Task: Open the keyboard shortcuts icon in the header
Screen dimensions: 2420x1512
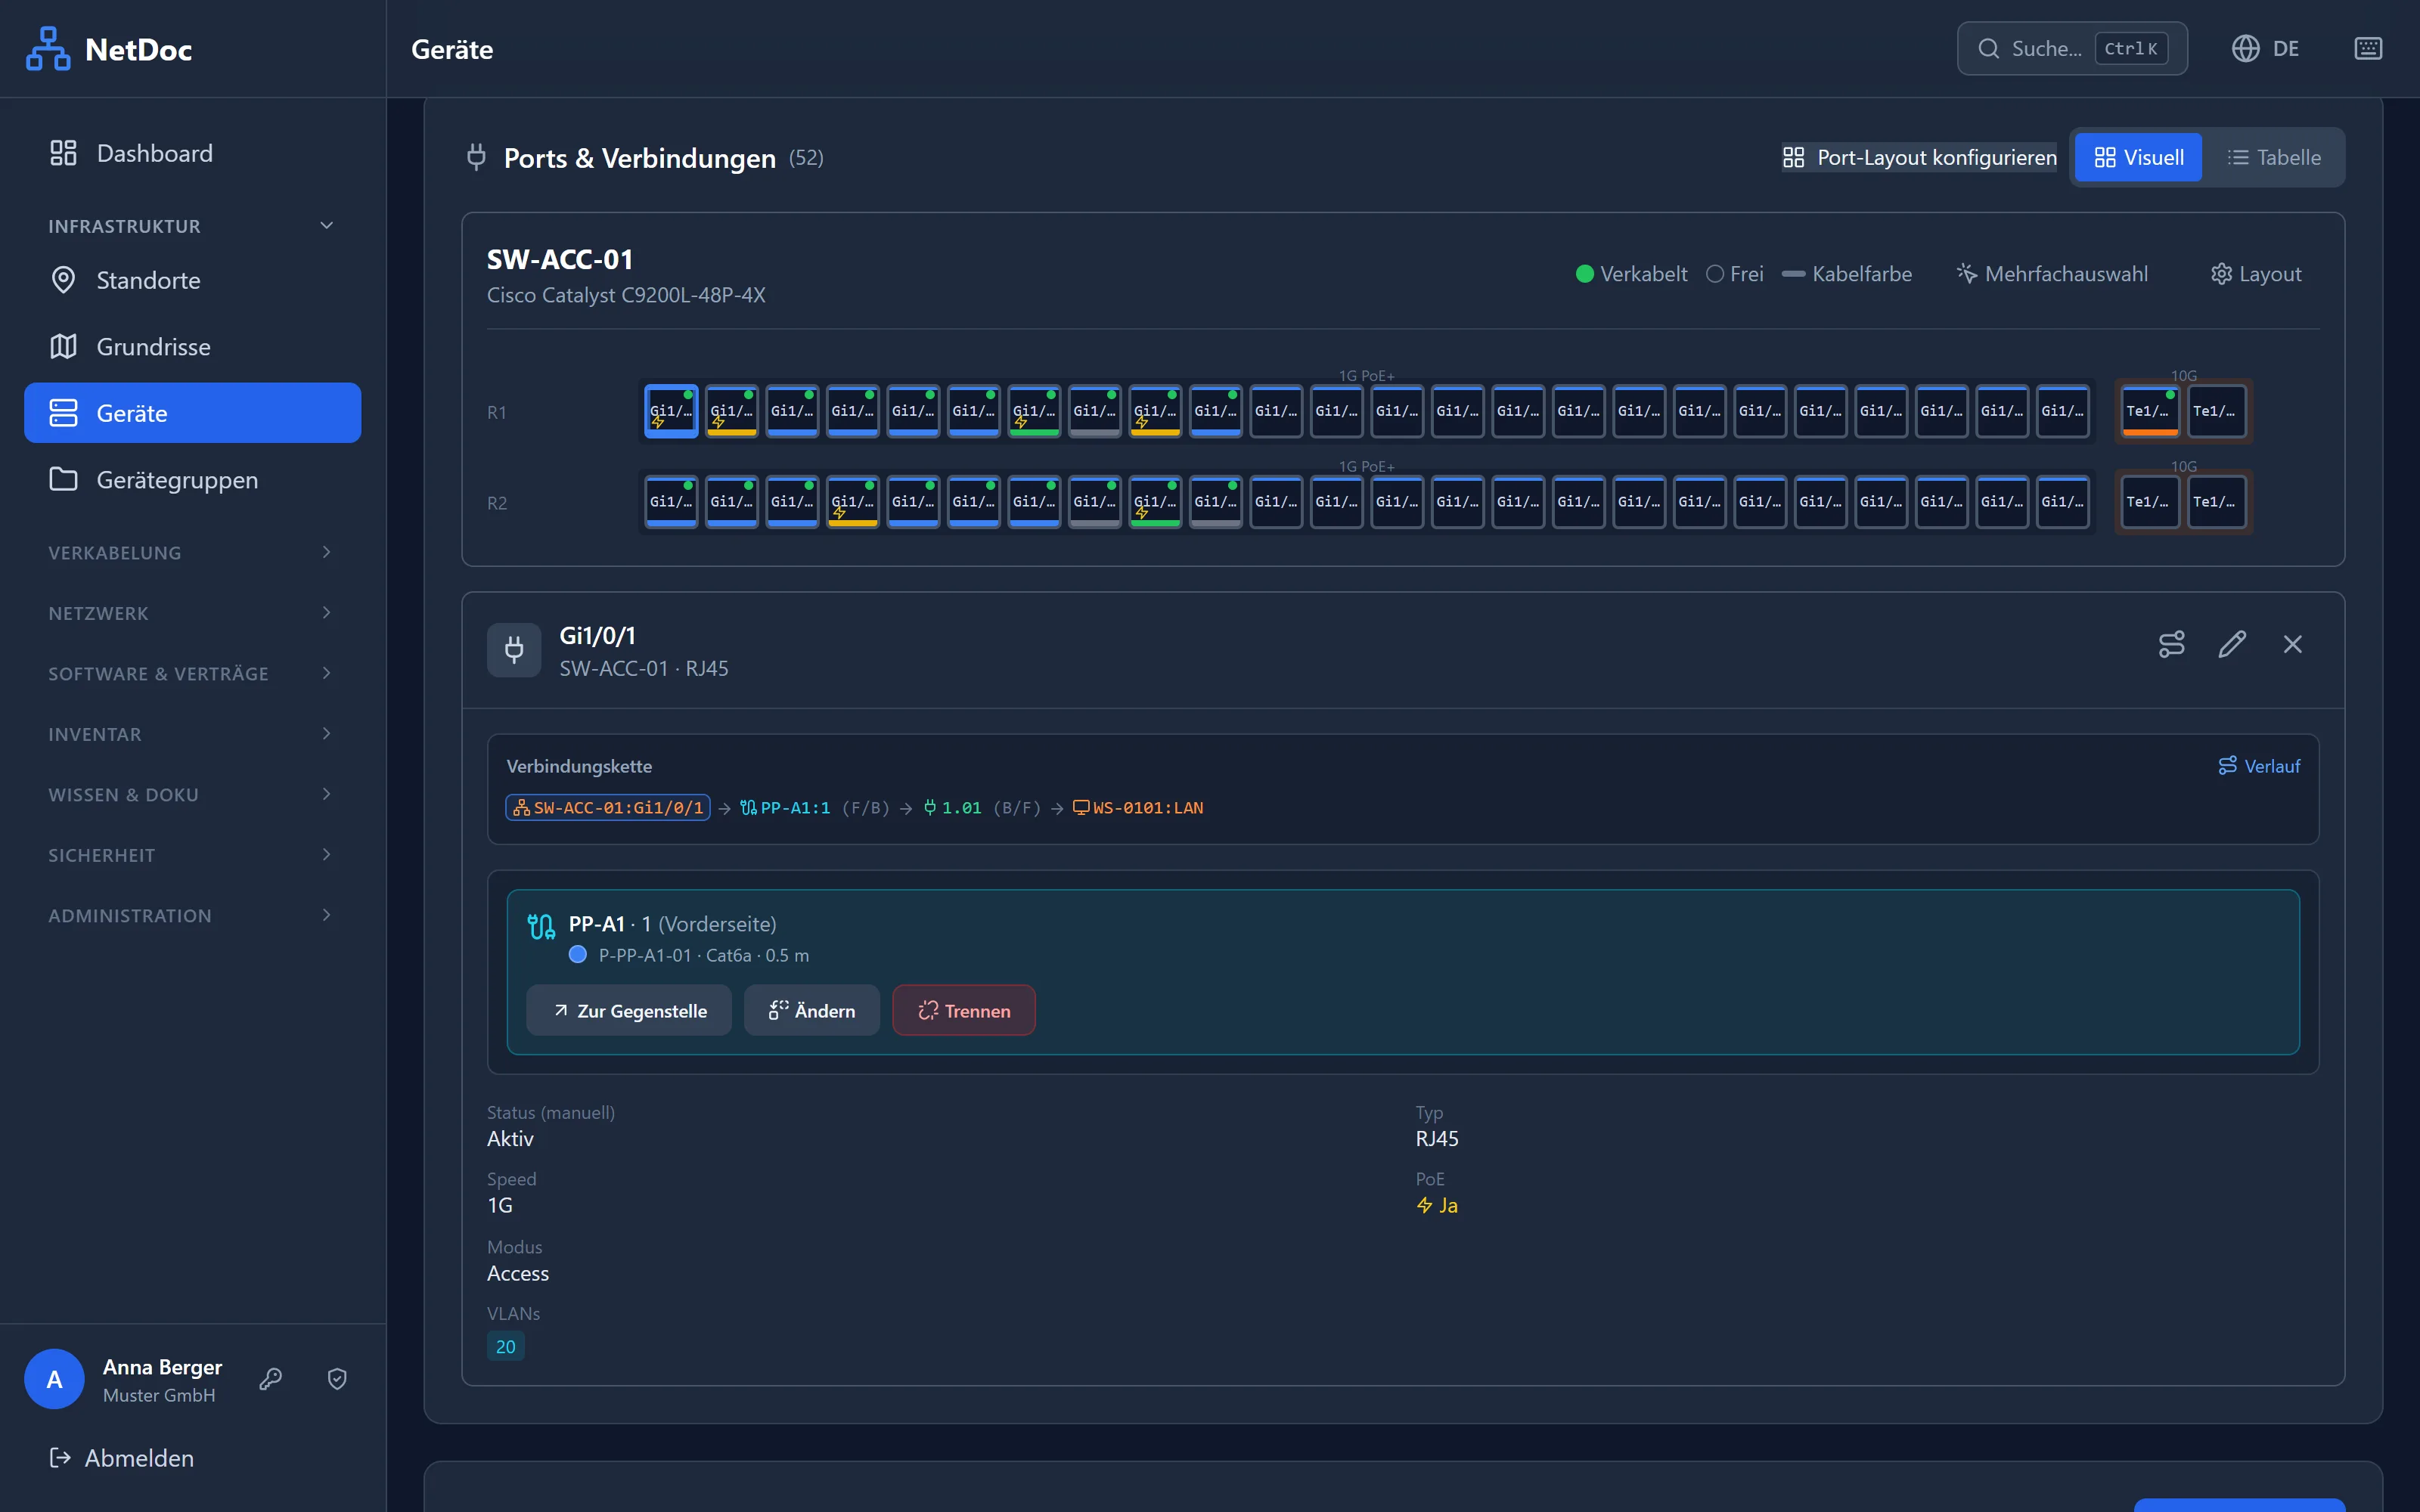Action: point(2368,49)
